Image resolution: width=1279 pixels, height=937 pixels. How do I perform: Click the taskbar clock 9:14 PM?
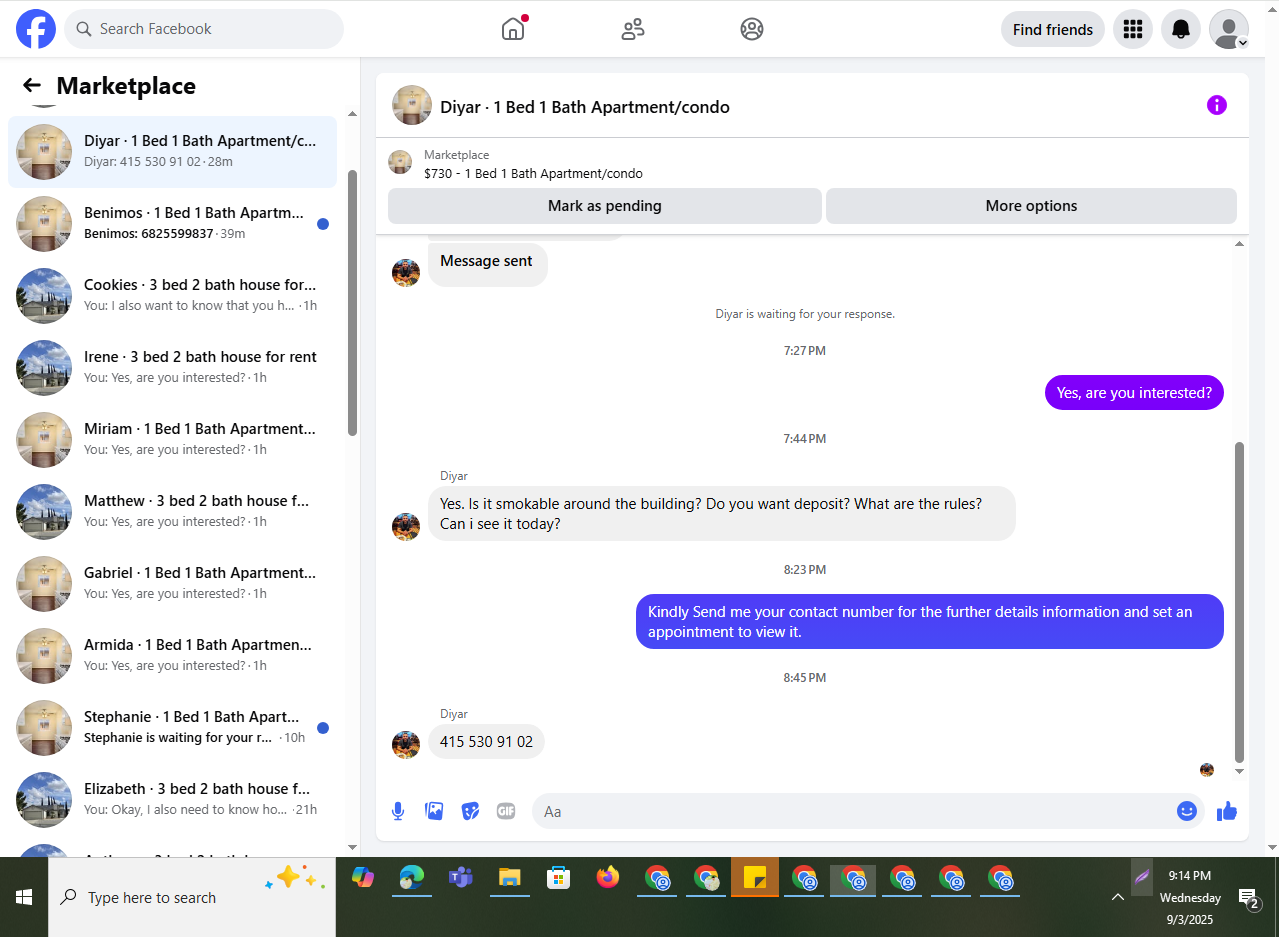point(1190,876)
